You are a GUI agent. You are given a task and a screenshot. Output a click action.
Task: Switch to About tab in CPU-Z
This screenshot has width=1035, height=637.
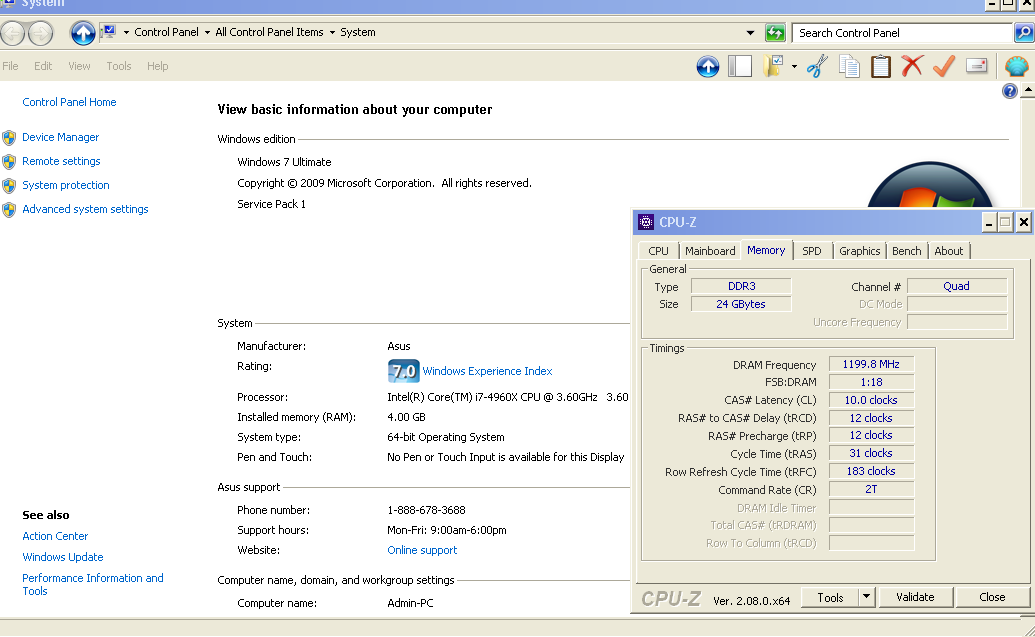tap(949, 251)
